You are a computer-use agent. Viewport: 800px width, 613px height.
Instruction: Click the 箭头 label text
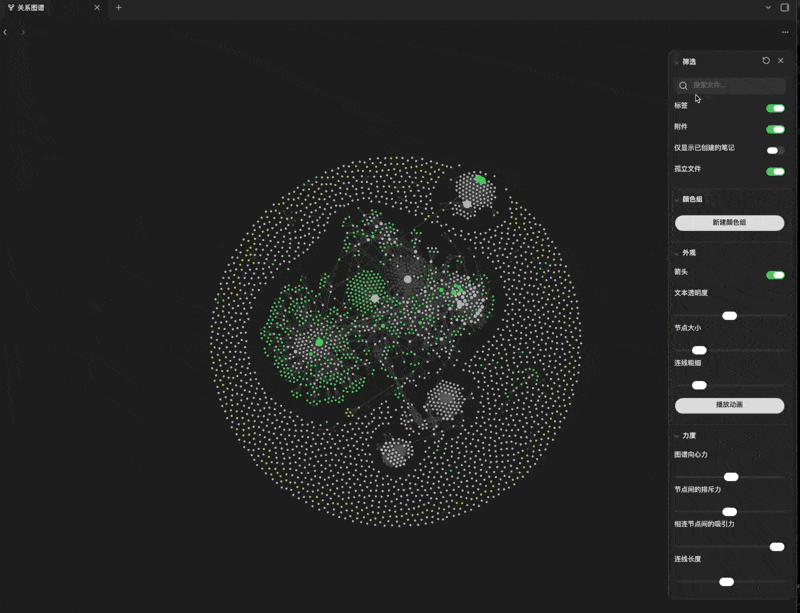pos(681,272)
